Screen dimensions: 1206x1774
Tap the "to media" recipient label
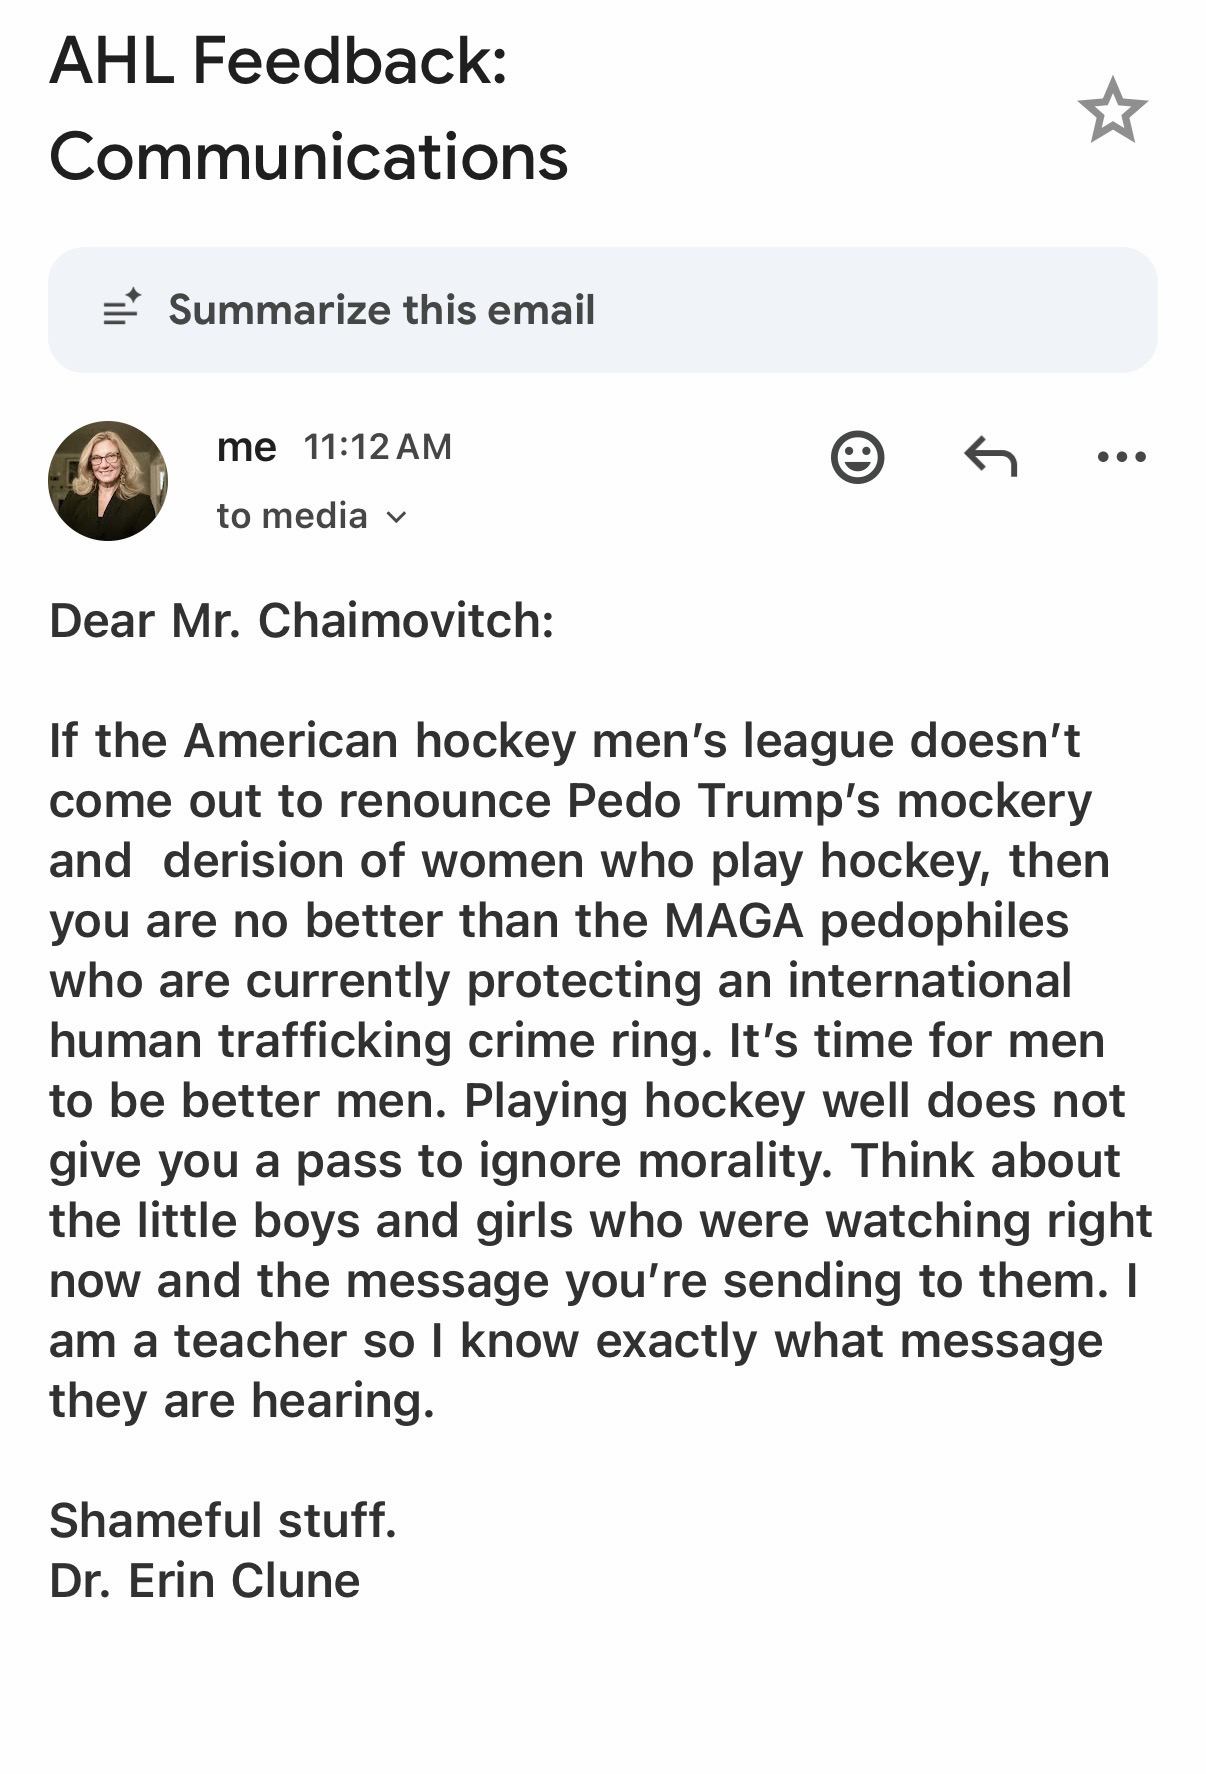coord(292,516)
